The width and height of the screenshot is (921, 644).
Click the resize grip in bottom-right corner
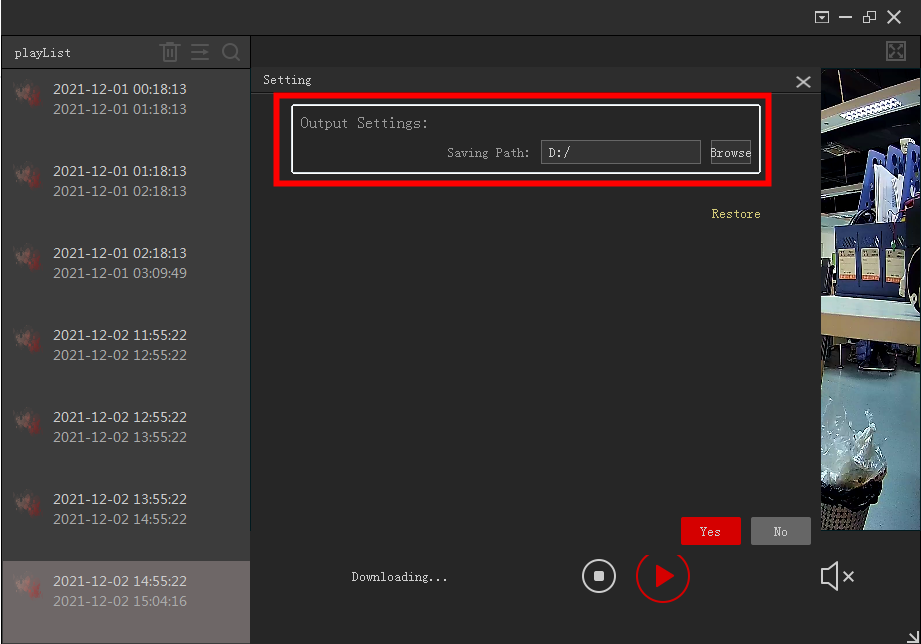[x=911, y=636]
